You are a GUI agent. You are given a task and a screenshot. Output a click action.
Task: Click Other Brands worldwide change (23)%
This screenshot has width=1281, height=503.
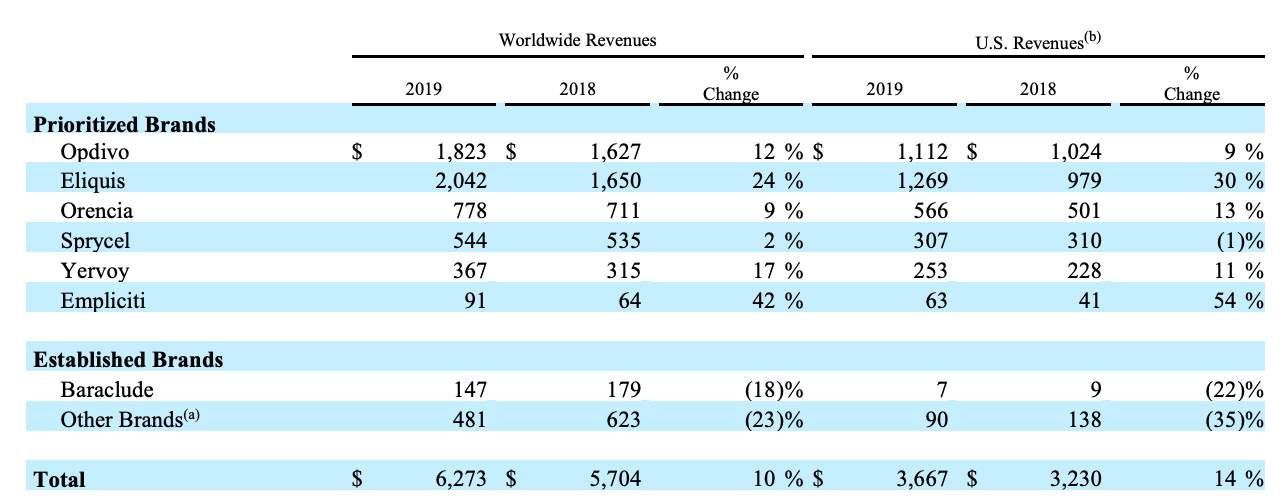(x=776, y=418)
